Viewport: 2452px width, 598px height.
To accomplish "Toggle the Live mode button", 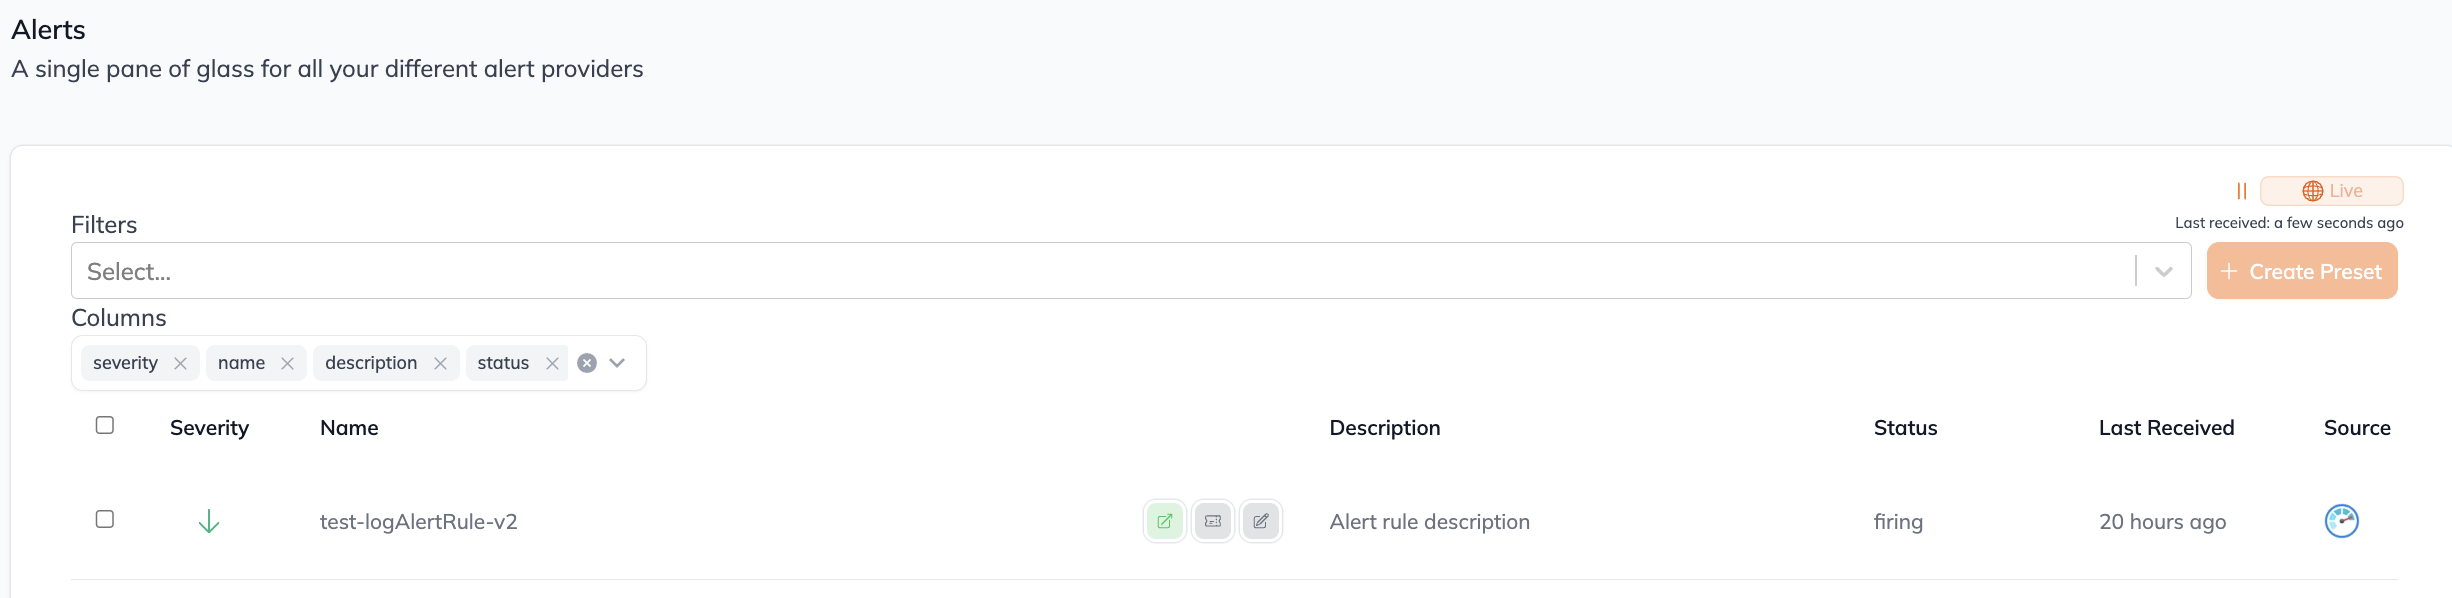I will [x=2331, y=191].
